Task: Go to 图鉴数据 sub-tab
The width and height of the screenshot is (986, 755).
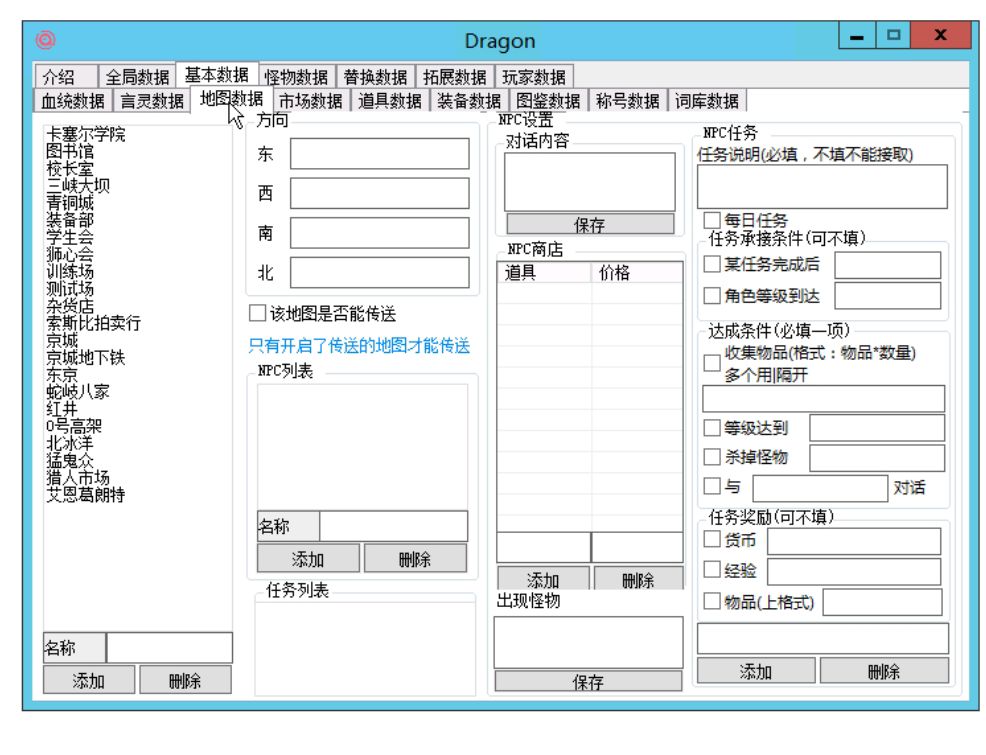Action: tap(548, 101)
